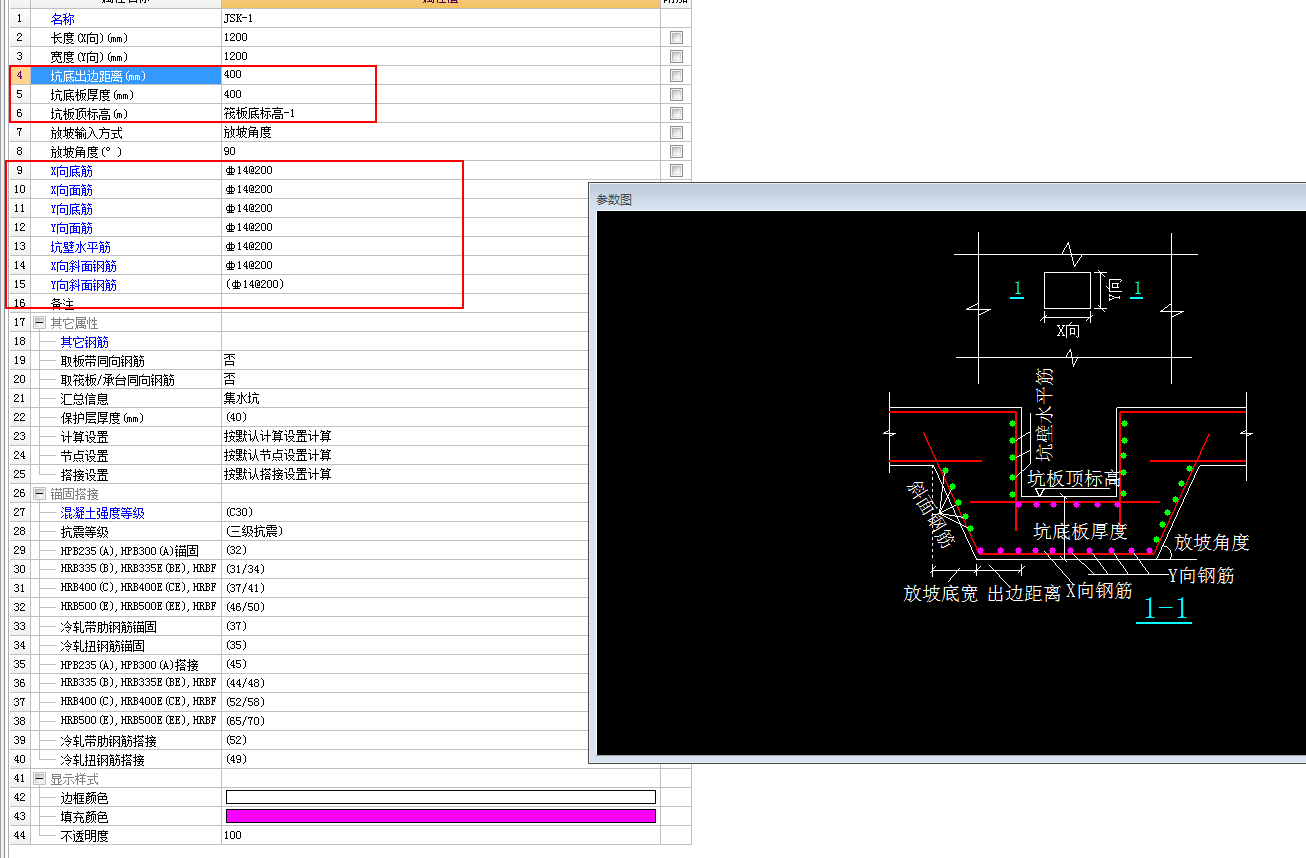1306x858 pixels.
Task: Click the 备注 property name
Action: 62,304
